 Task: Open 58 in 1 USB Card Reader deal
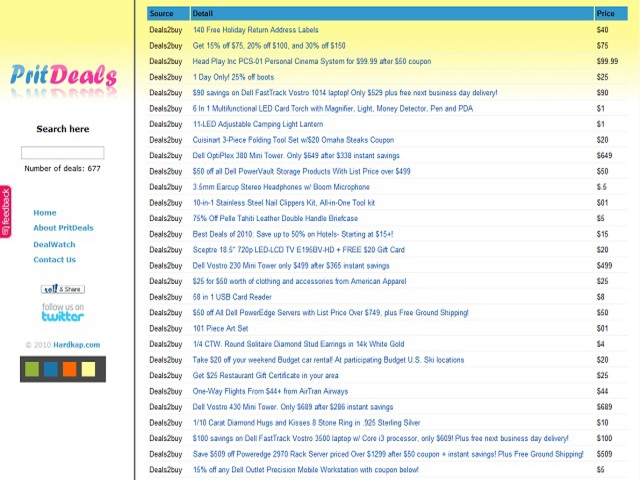pyautogui.click(x=232, y=297)
